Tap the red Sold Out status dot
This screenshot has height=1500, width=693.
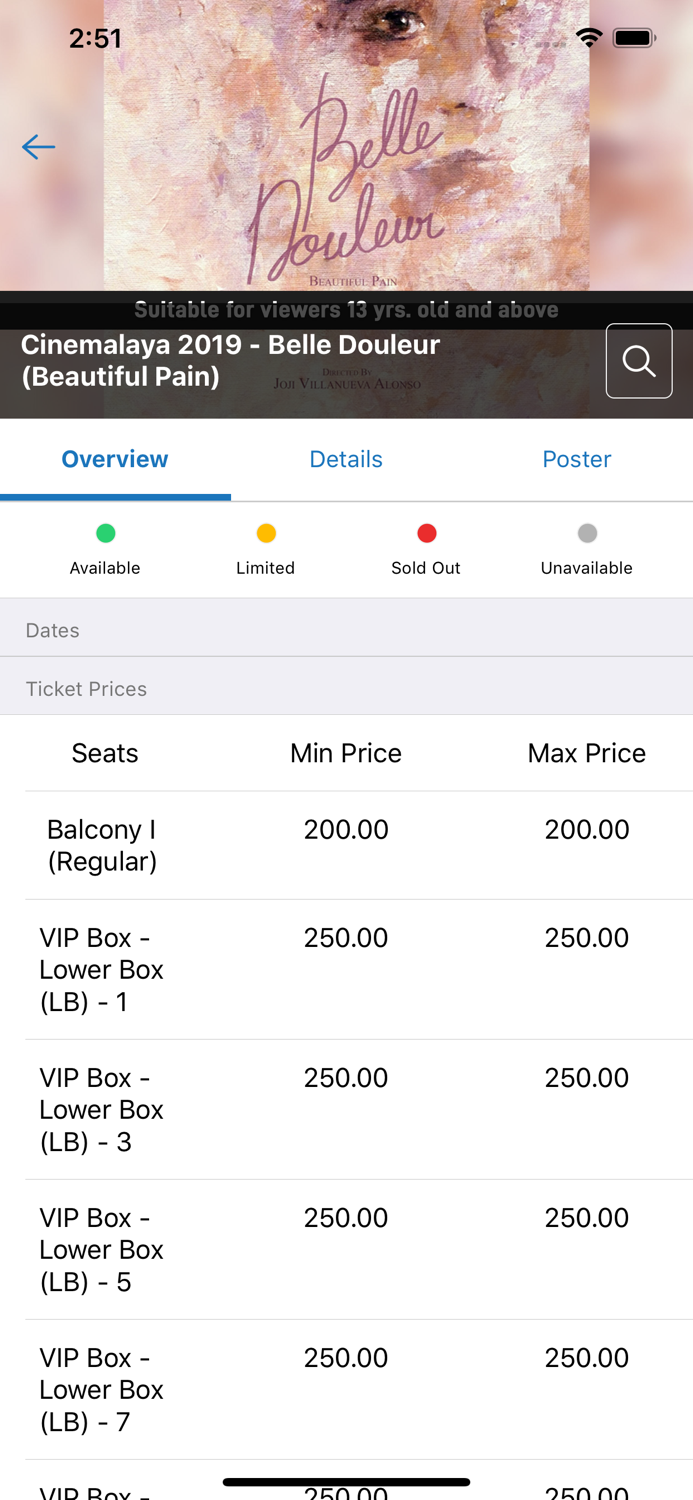[x=427, y=533]
